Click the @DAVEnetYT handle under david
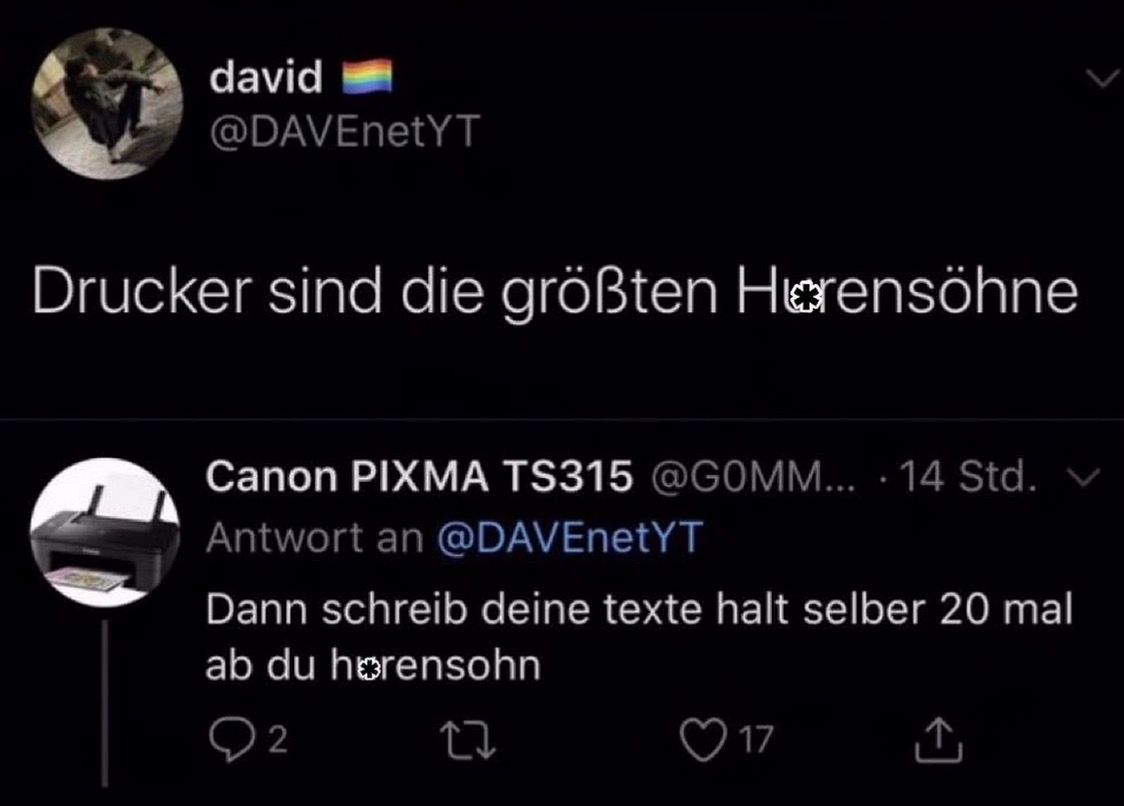Image resolution: width=1124 pixels, height=806 pixels. (x=345, y=132)
